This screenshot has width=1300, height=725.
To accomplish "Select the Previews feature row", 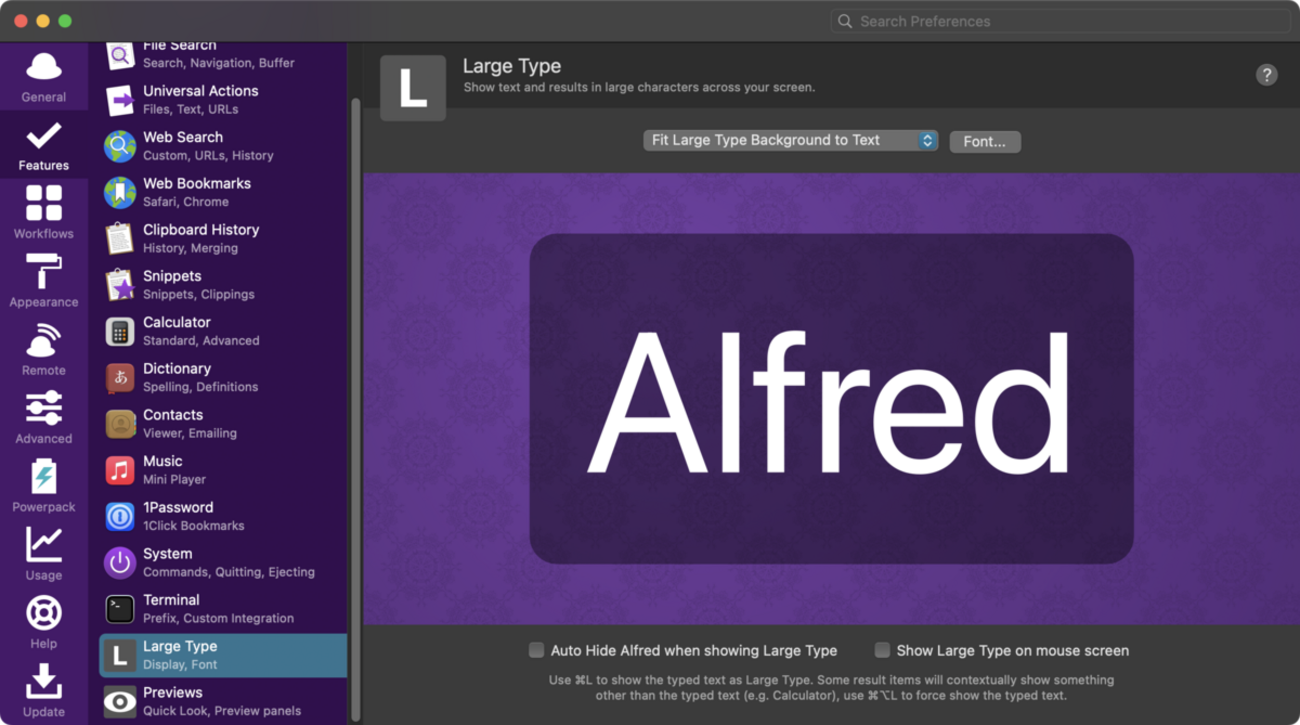I will (223, 701).
